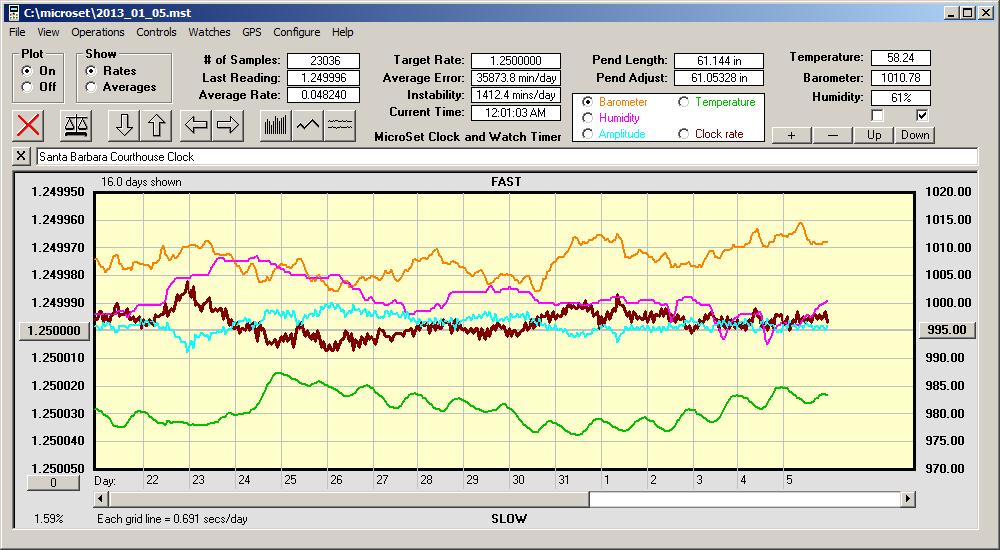Open the GPS menu
Image resolution: width=1000 pixels, height=550 pixels.
[252, 32]
